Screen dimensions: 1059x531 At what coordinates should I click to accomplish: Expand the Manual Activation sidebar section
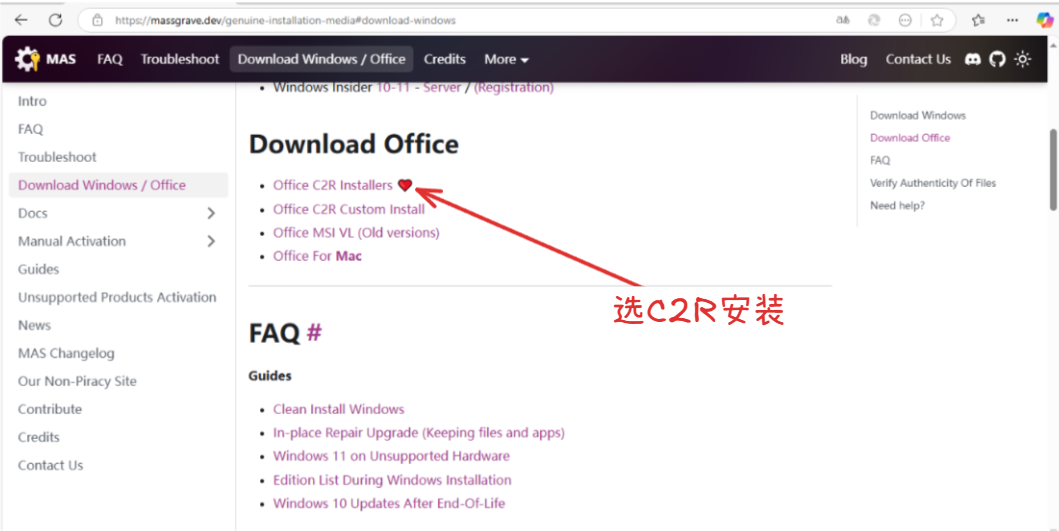coord(211,241)
